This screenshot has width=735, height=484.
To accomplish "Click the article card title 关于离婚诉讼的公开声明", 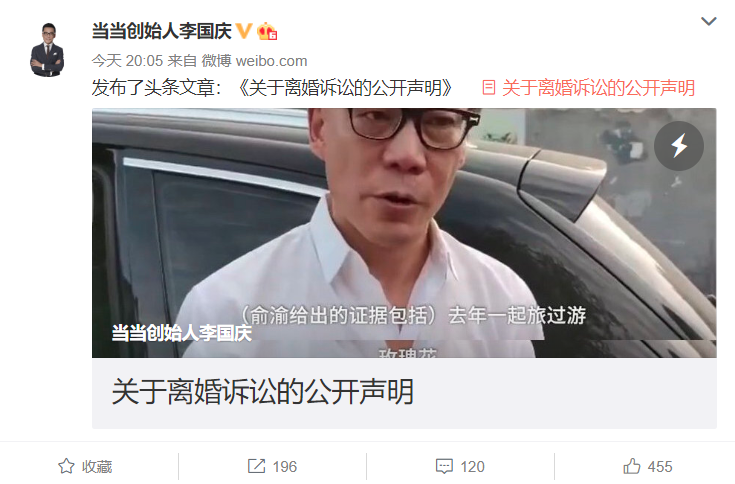I will click(x=262, y=392).
